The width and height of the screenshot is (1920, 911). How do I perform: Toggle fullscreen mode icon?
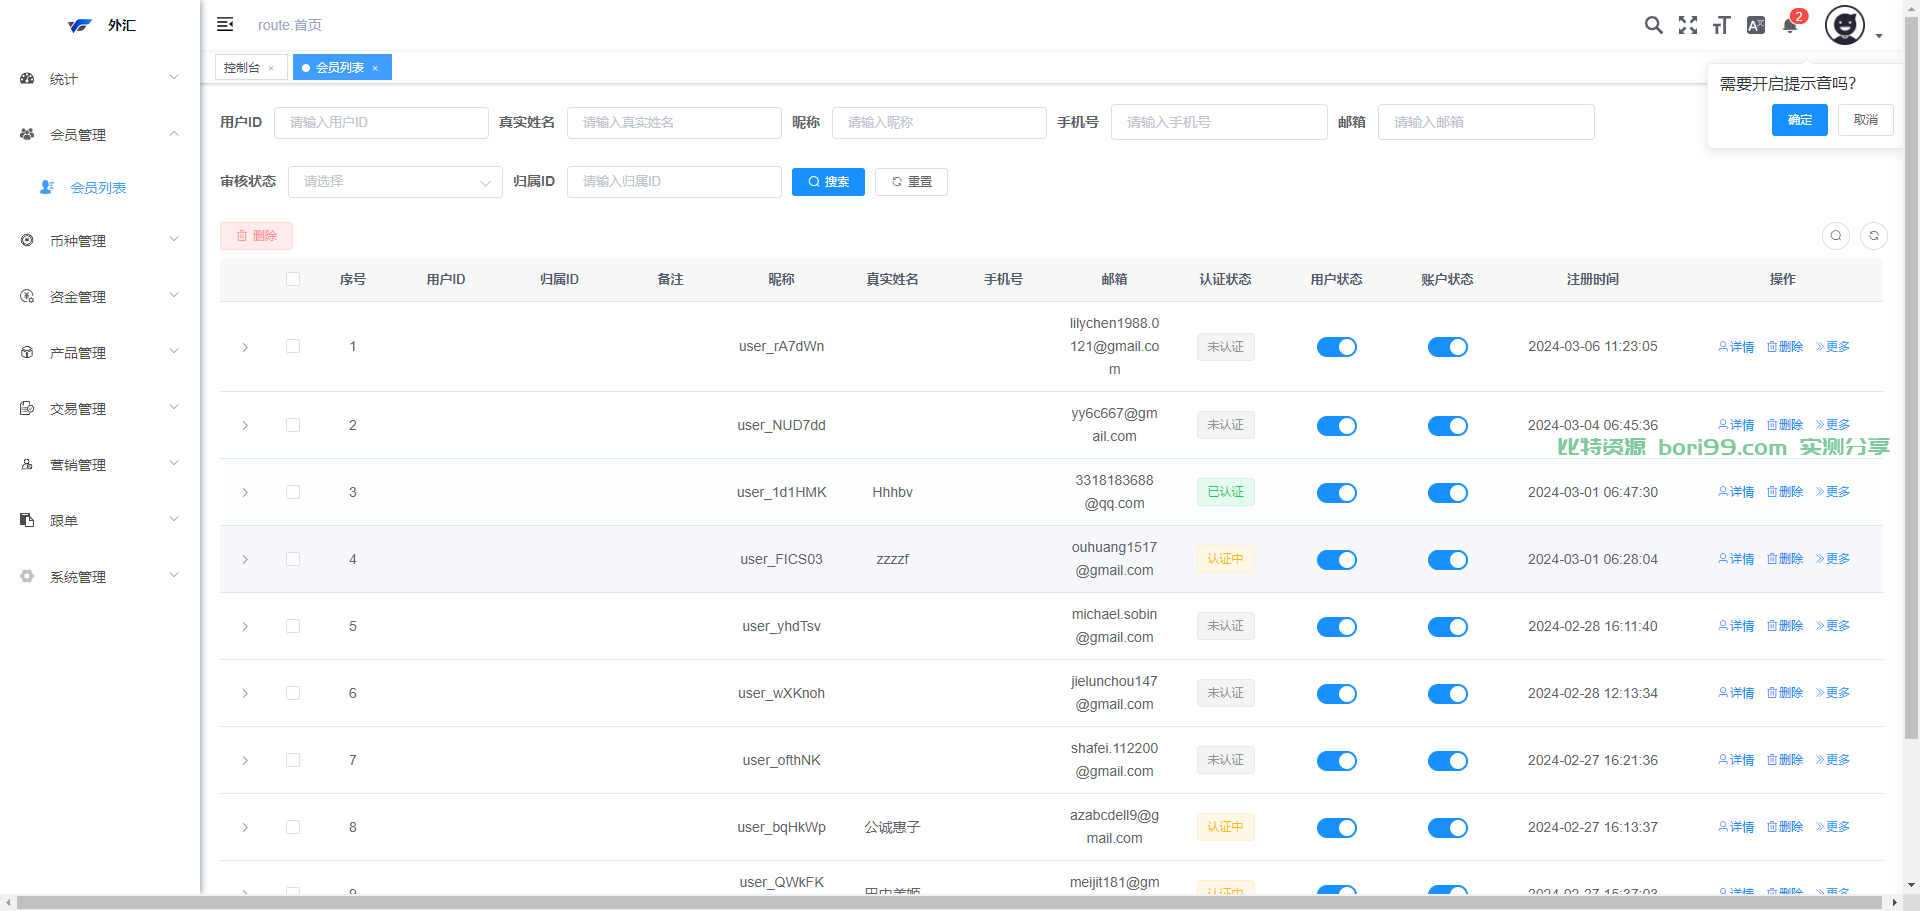[1688, 25]
